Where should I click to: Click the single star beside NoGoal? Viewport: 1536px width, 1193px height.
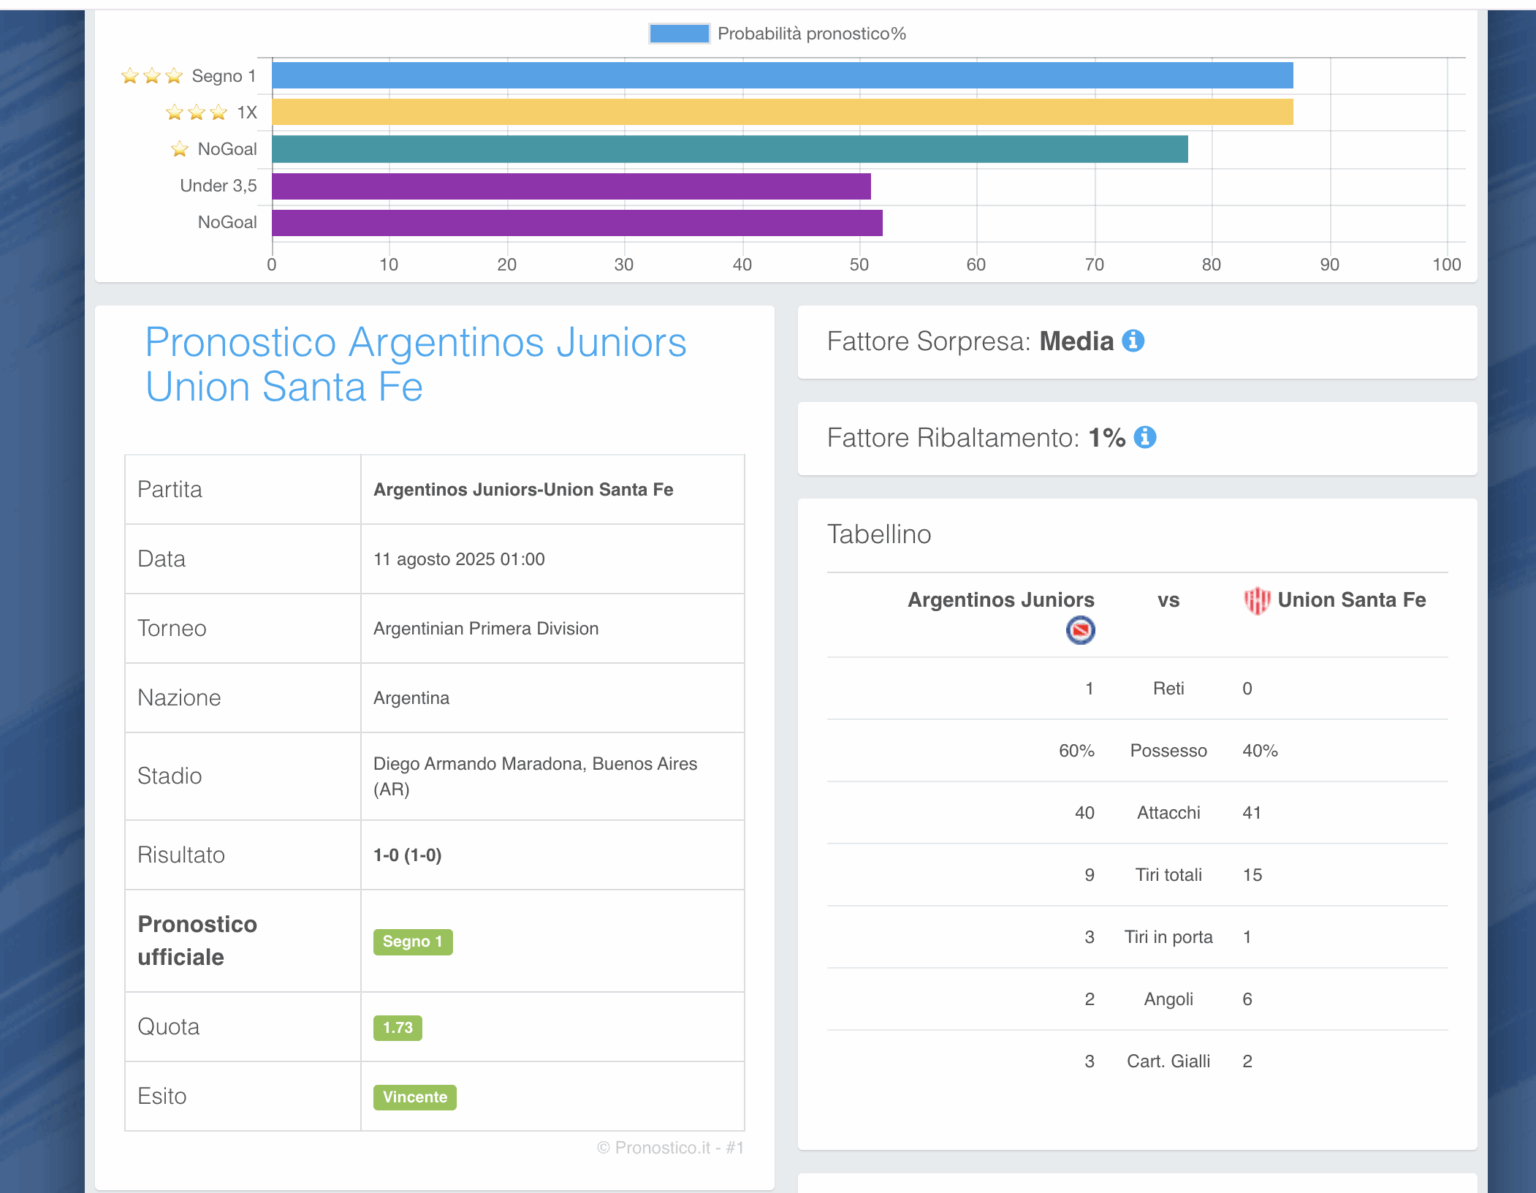pos(180,149)
